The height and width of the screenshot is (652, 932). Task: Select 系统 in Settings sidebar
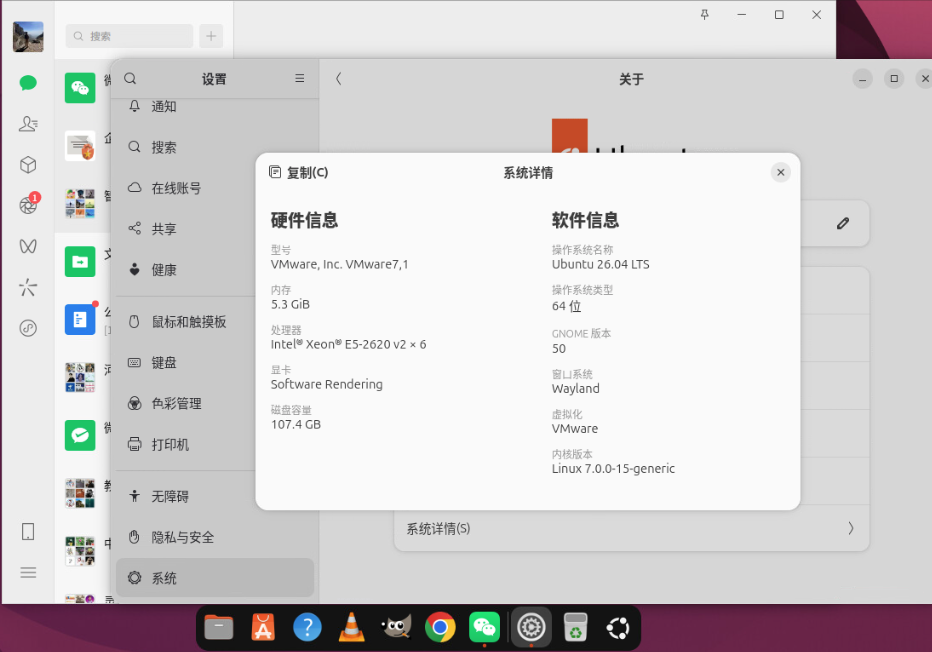[215, 578]
